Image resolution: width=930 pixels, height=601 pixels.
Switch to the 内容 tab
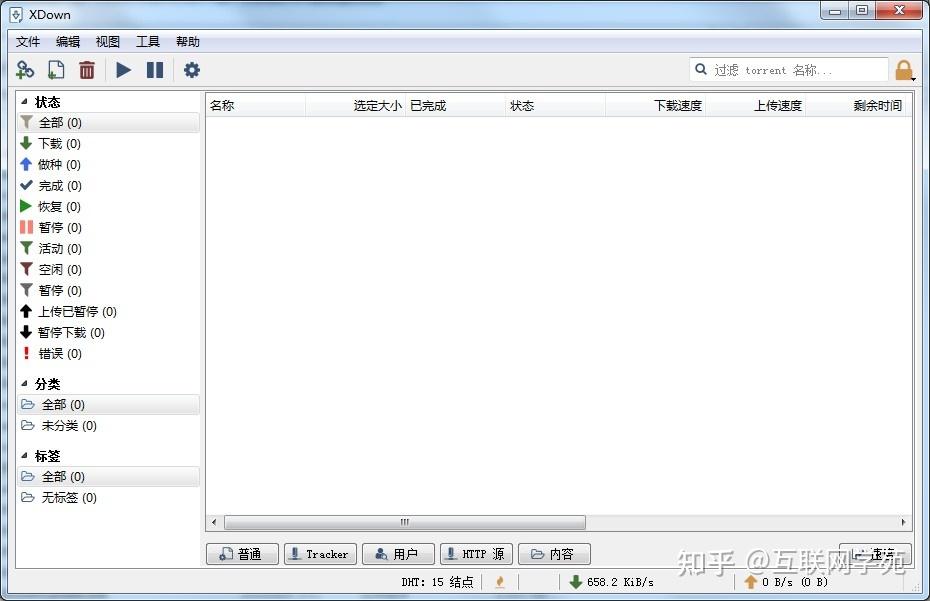pos(554,553)
